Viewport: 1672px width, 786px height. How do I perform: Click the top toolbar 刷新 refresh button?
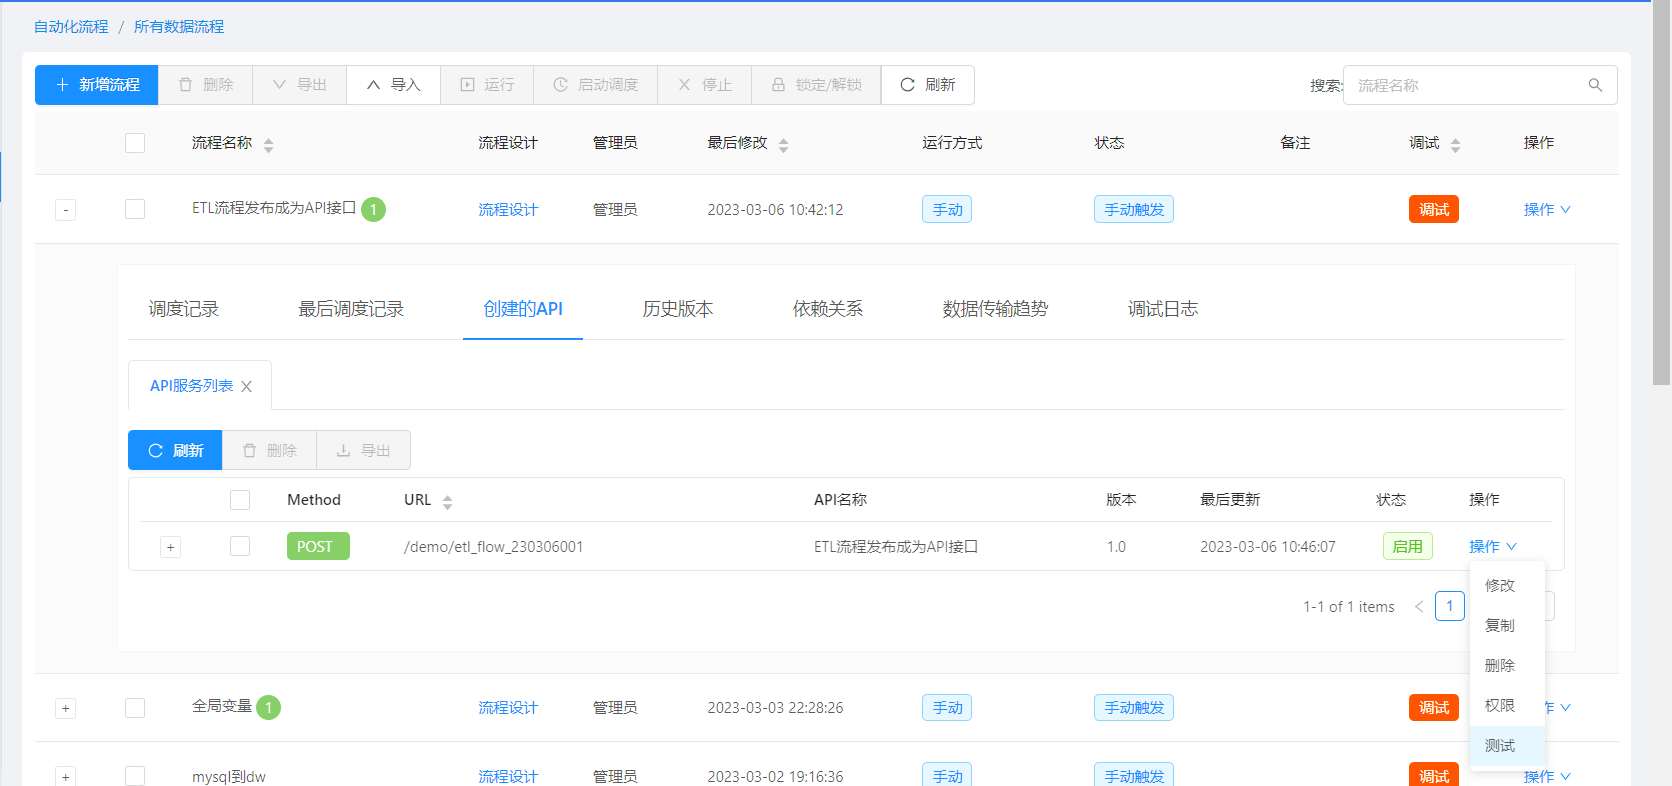927,85
